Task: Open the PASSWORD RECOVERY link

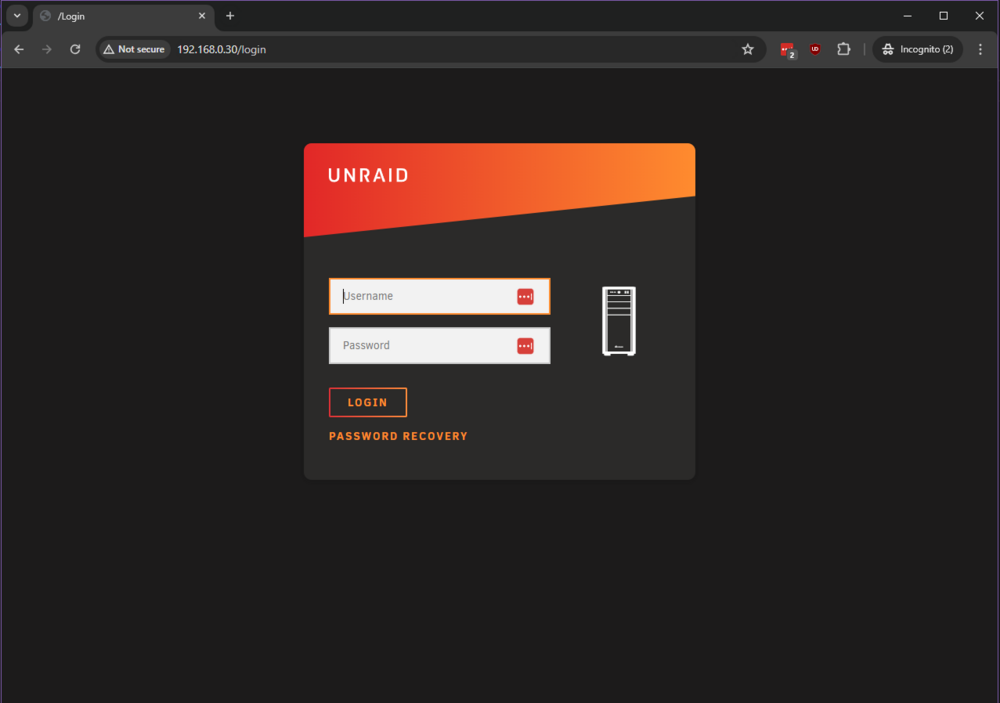Action: point(399,436)
